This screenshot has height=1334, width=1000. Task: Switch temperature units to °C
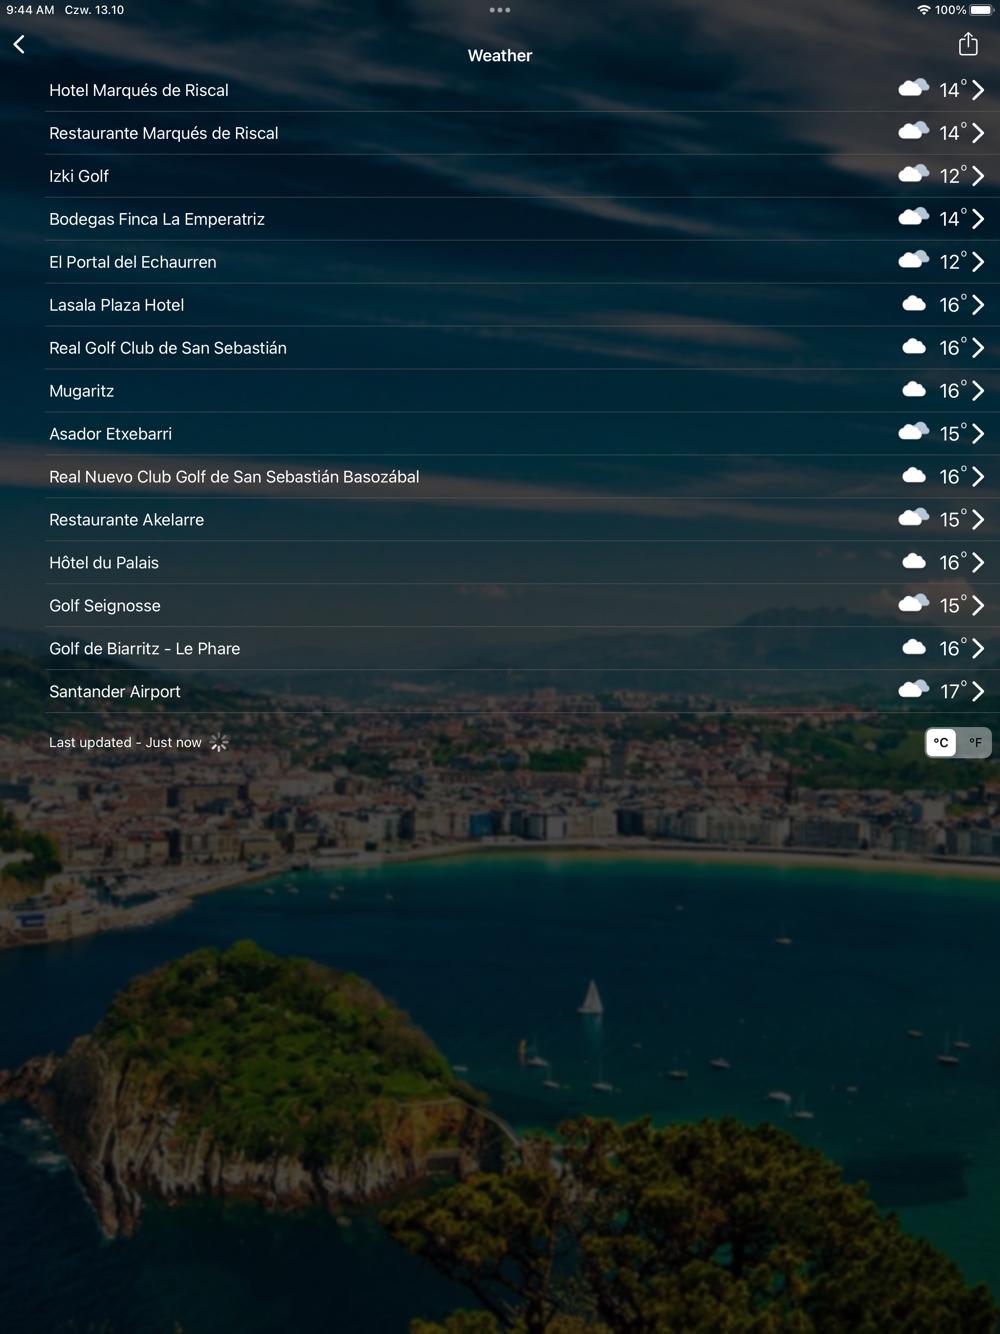click(x=941, y=742)
